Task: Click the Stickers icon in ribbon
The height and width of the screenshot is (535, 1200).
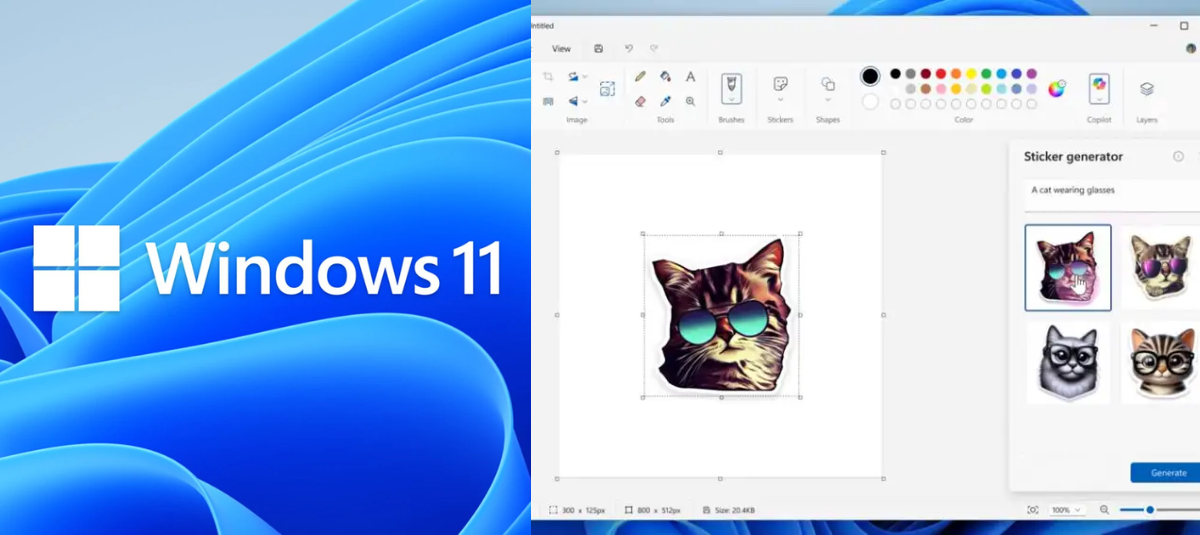Action: tap(781, 83)
